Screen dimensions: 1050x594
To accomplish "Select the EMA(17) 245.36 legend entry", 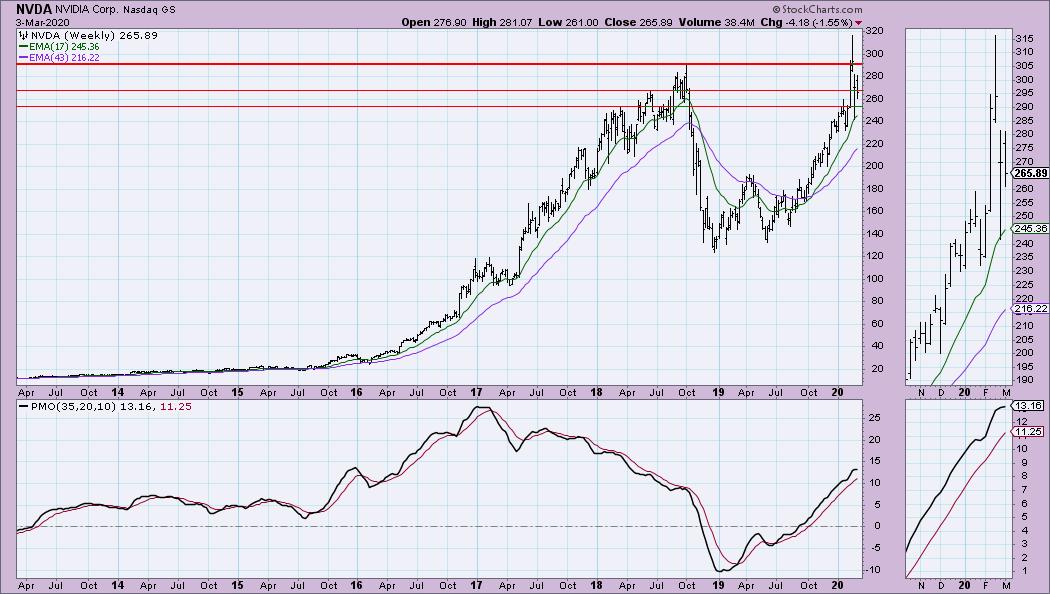I will (x=60, y=47).
